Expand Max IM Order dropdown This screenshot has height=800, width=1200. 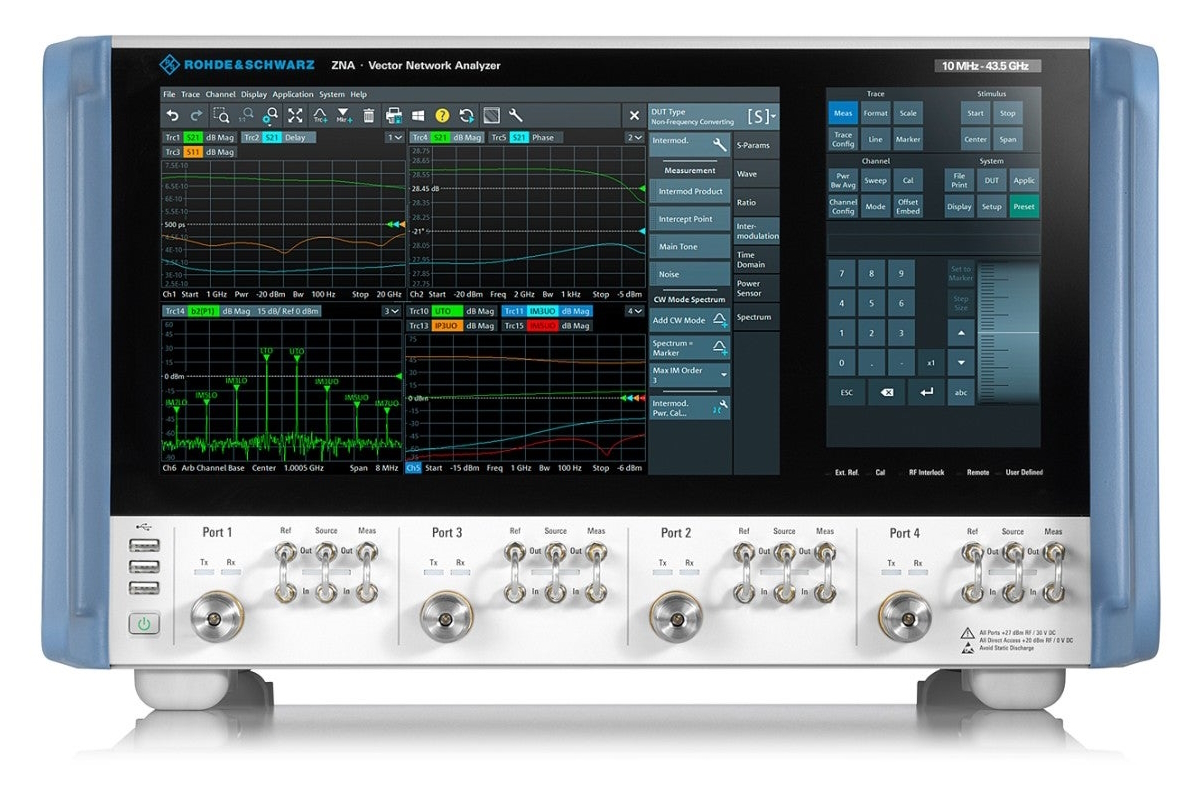690,375
